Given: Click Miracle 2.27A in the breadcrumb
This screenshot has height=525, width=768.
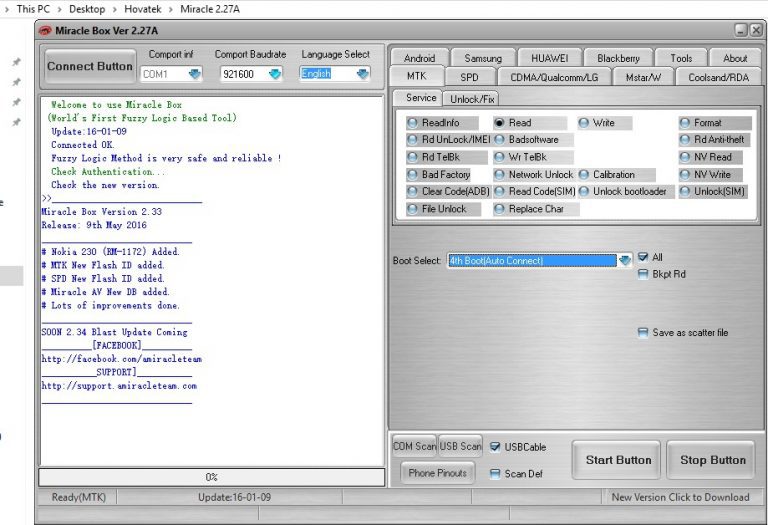Looking at the screenshot, I should pyautogui.click(x=210, y=9).
